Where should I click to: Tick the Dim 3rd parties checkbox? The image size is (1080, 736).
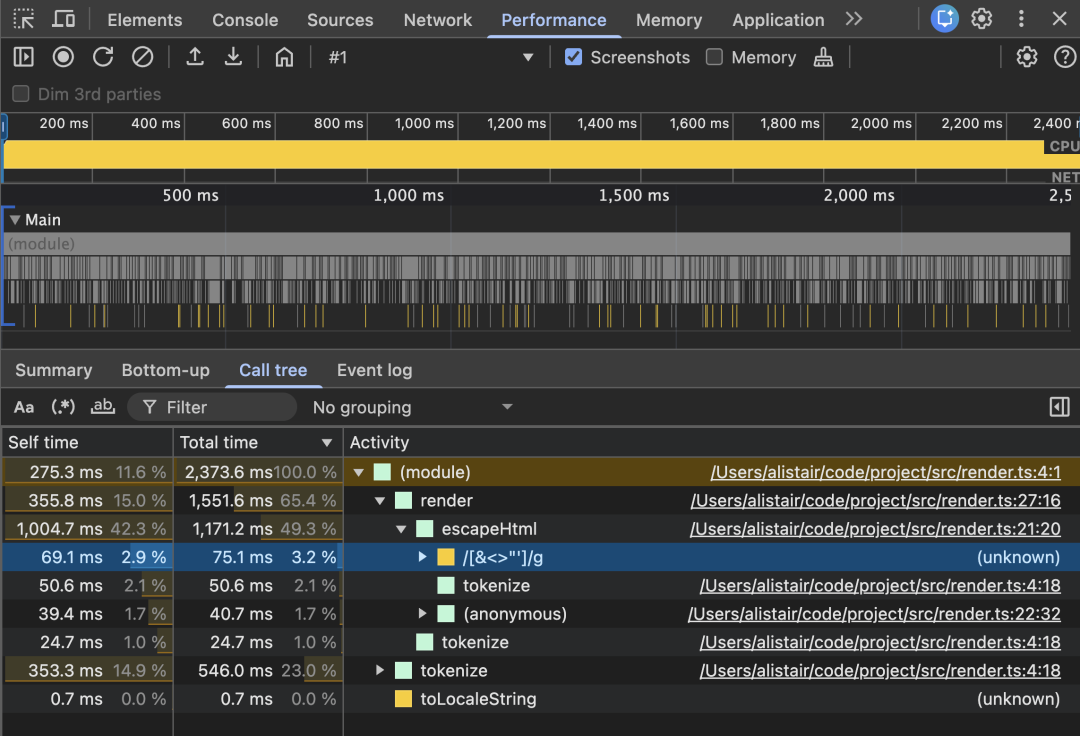pos(21,94)
